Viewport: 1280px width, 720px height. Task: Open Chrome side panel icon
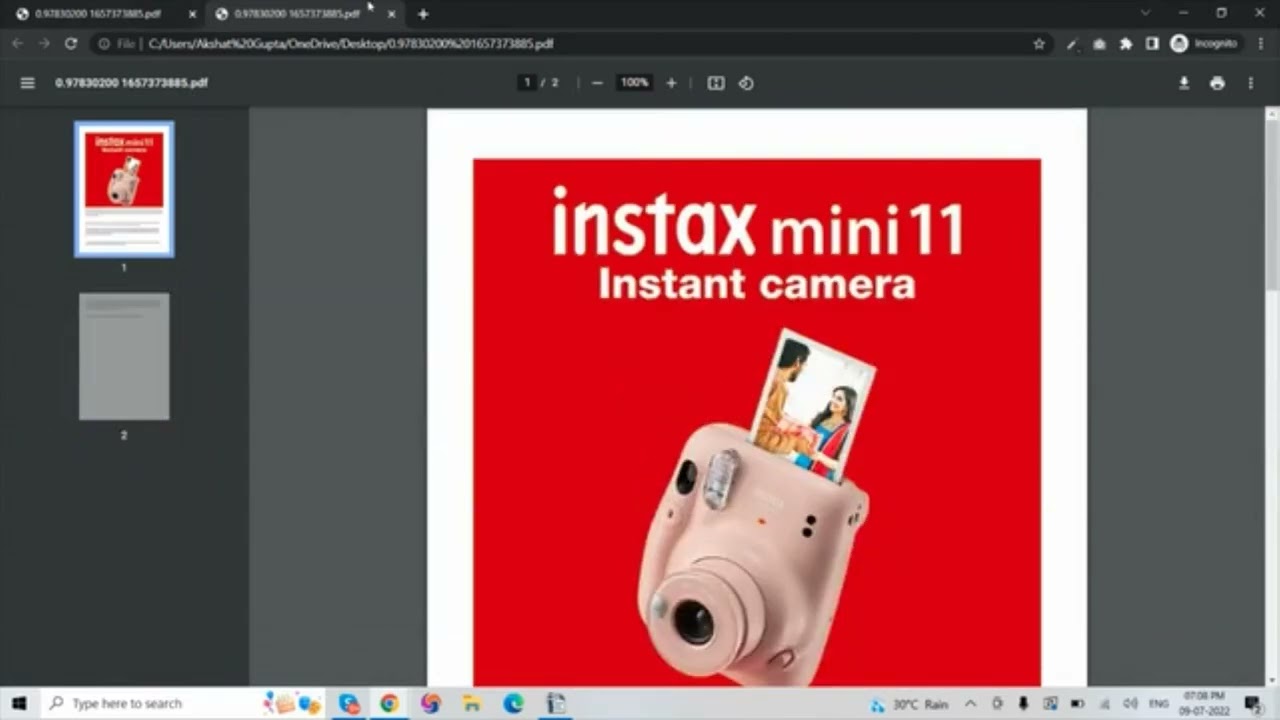coord(1152,44)
